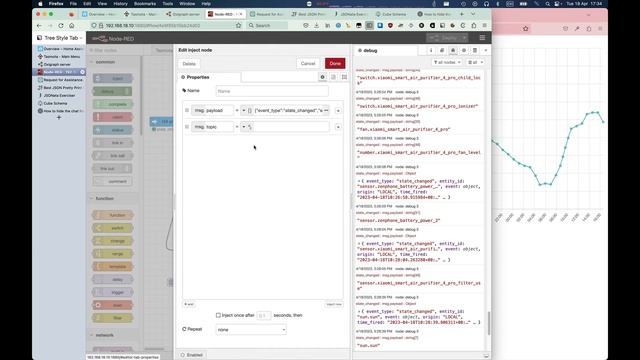The width and height of the screenshot is (640, 360).
Task: Select the Properties tab in the edit dialog
Action: point(209,77)
